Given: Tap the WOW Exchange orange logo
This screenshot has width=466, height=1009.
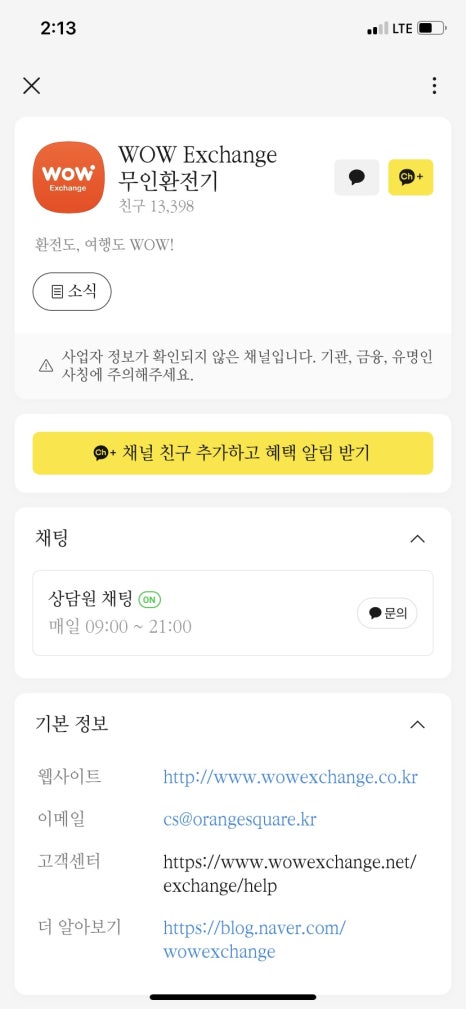Looking at the screenshot, I should (68, 177).
